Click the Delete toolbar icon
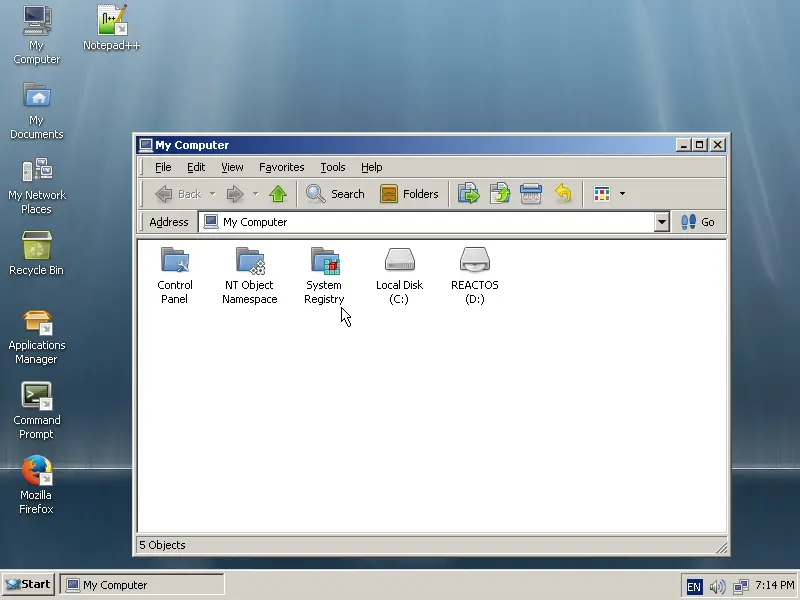 pyautogui.click(x=531, y=194)
